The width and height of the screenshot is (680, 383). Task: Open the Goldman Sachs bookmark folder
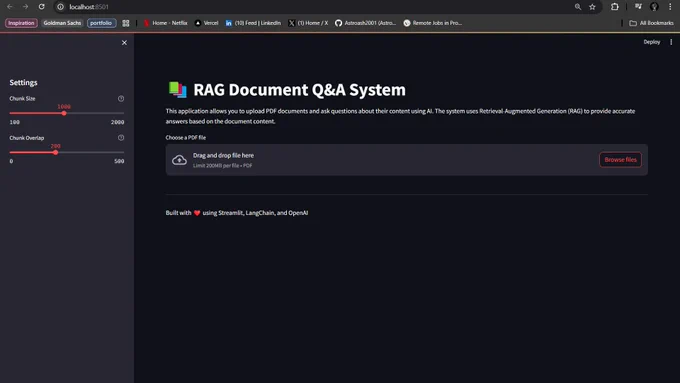pos(62,23)
